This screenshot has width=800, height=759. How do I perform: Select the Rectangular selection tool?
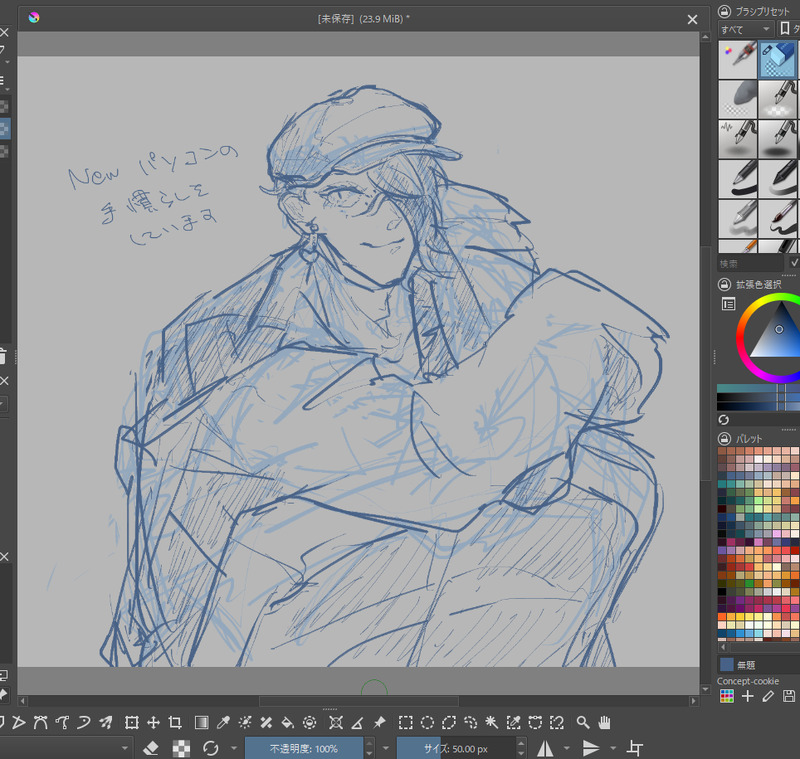[x=406, y=722]
